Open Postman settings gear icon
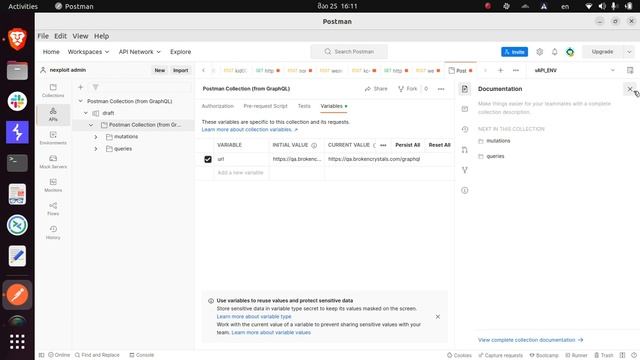Image resolution: width=640 pixels, height=360 pixels. click(x=540, y=52)
